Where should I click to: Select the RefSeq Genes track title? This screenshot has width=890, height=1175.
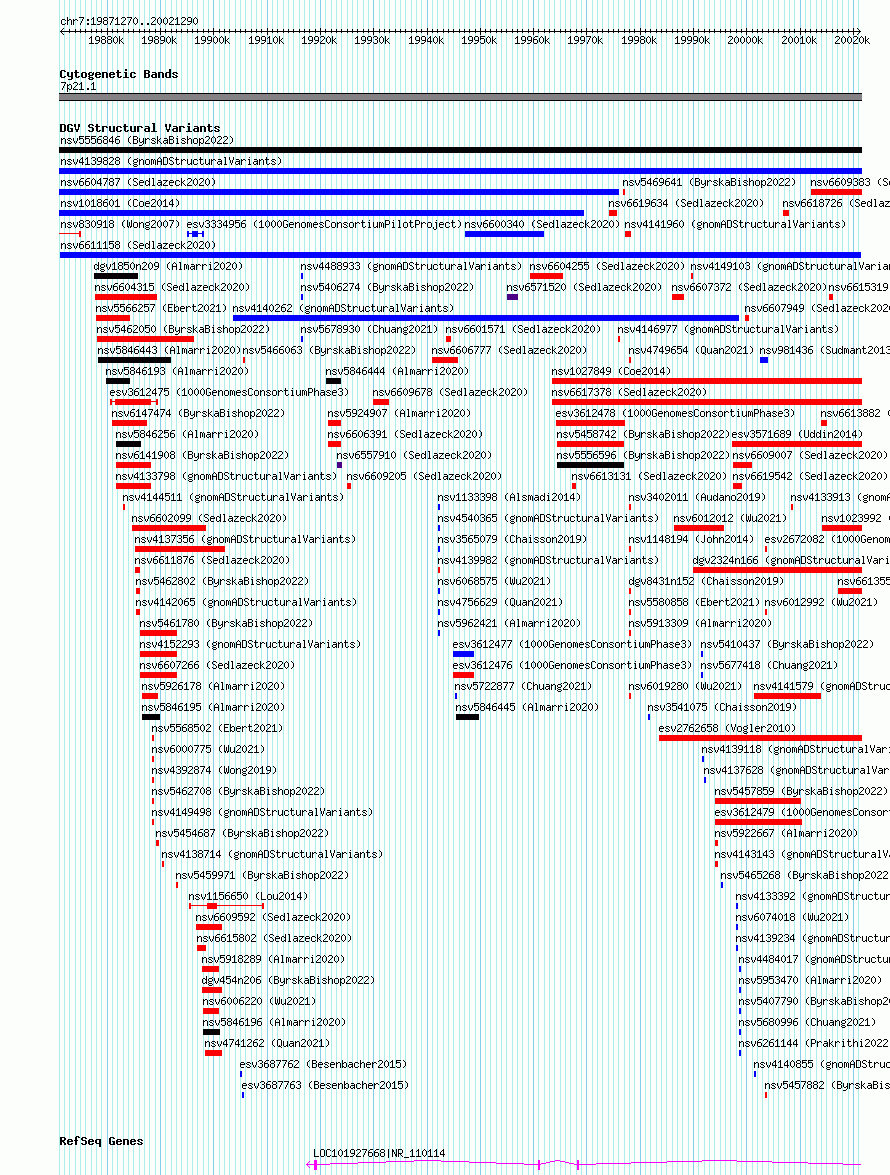coord(102,1141)
